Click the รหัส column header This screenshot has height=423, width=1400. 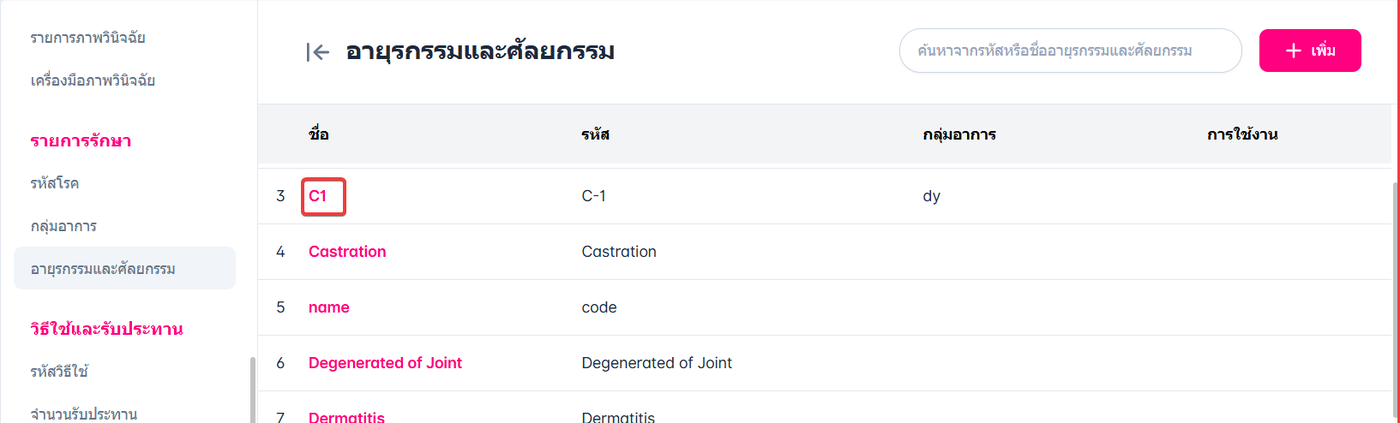(x=596, y=134)
